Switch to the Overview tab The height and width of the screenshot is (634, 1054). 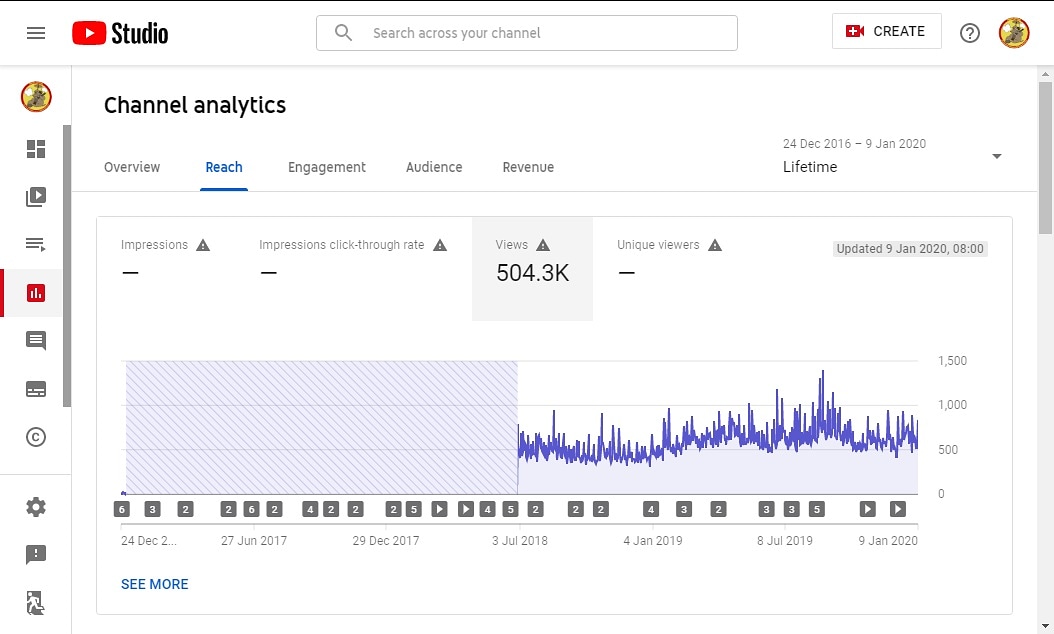pyautogui.click(x=132, y=167)
